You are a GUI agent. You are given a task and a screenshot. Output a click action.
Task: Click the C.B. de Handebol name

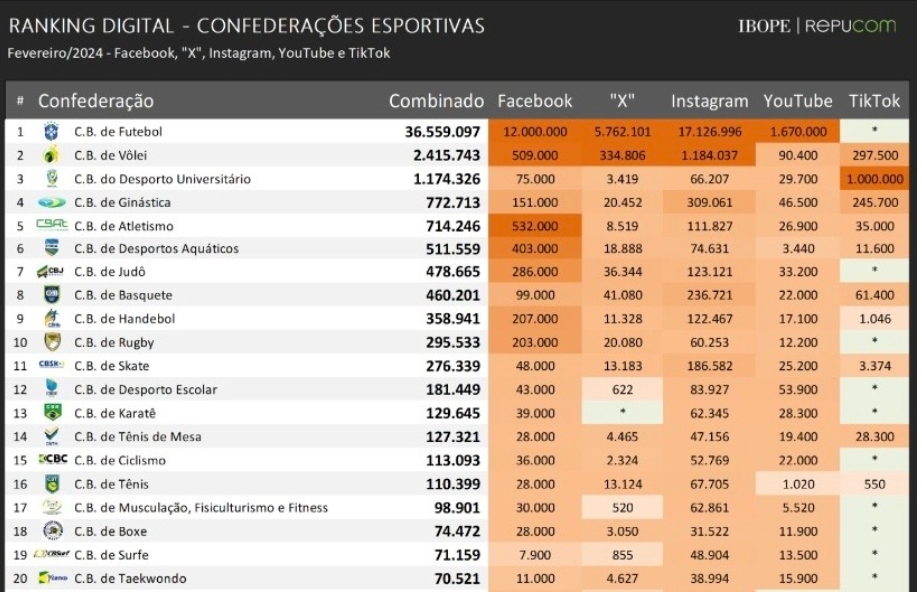tap(123, 319)
